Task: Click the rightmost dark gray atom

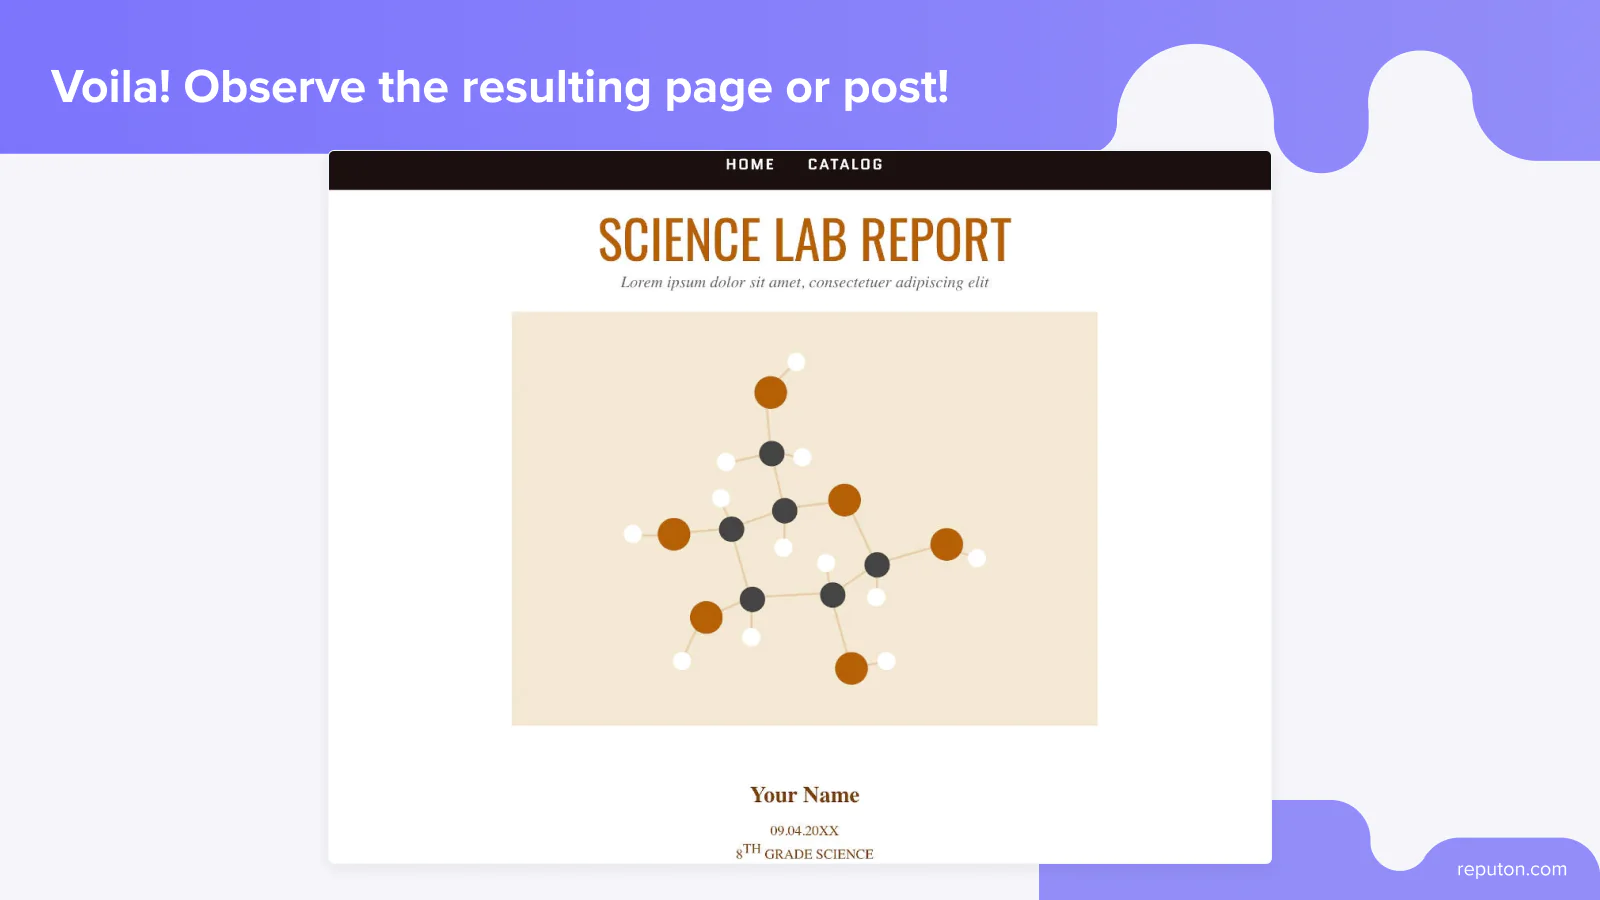Action: point(877,565)
